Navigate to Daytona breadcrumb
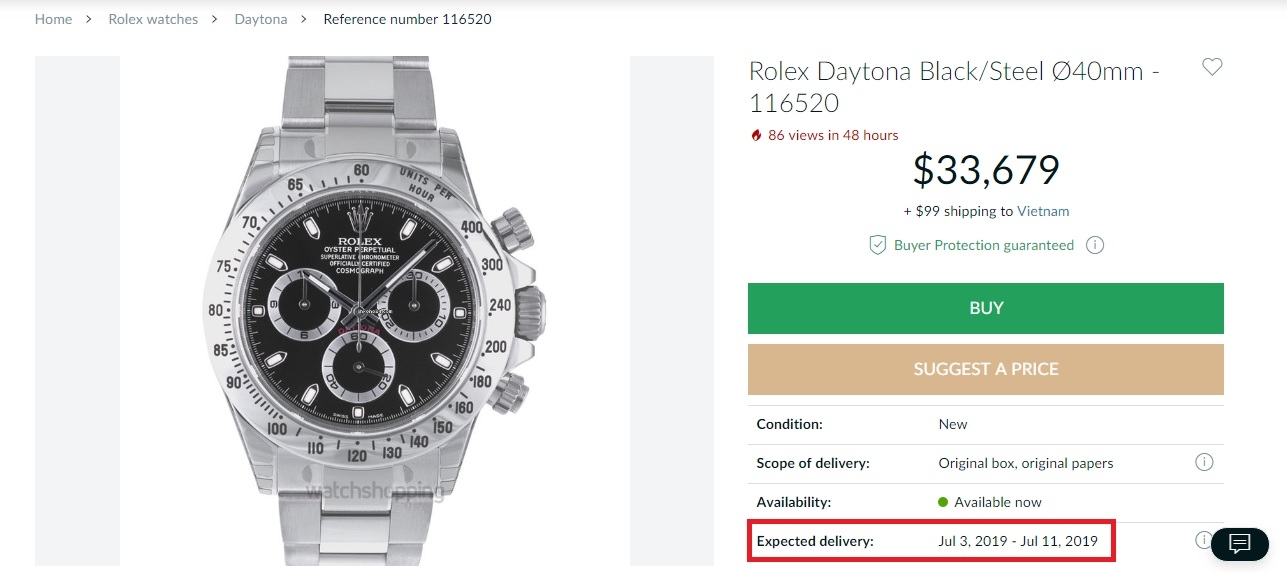 pyautogui.click(x=261, y=19)
